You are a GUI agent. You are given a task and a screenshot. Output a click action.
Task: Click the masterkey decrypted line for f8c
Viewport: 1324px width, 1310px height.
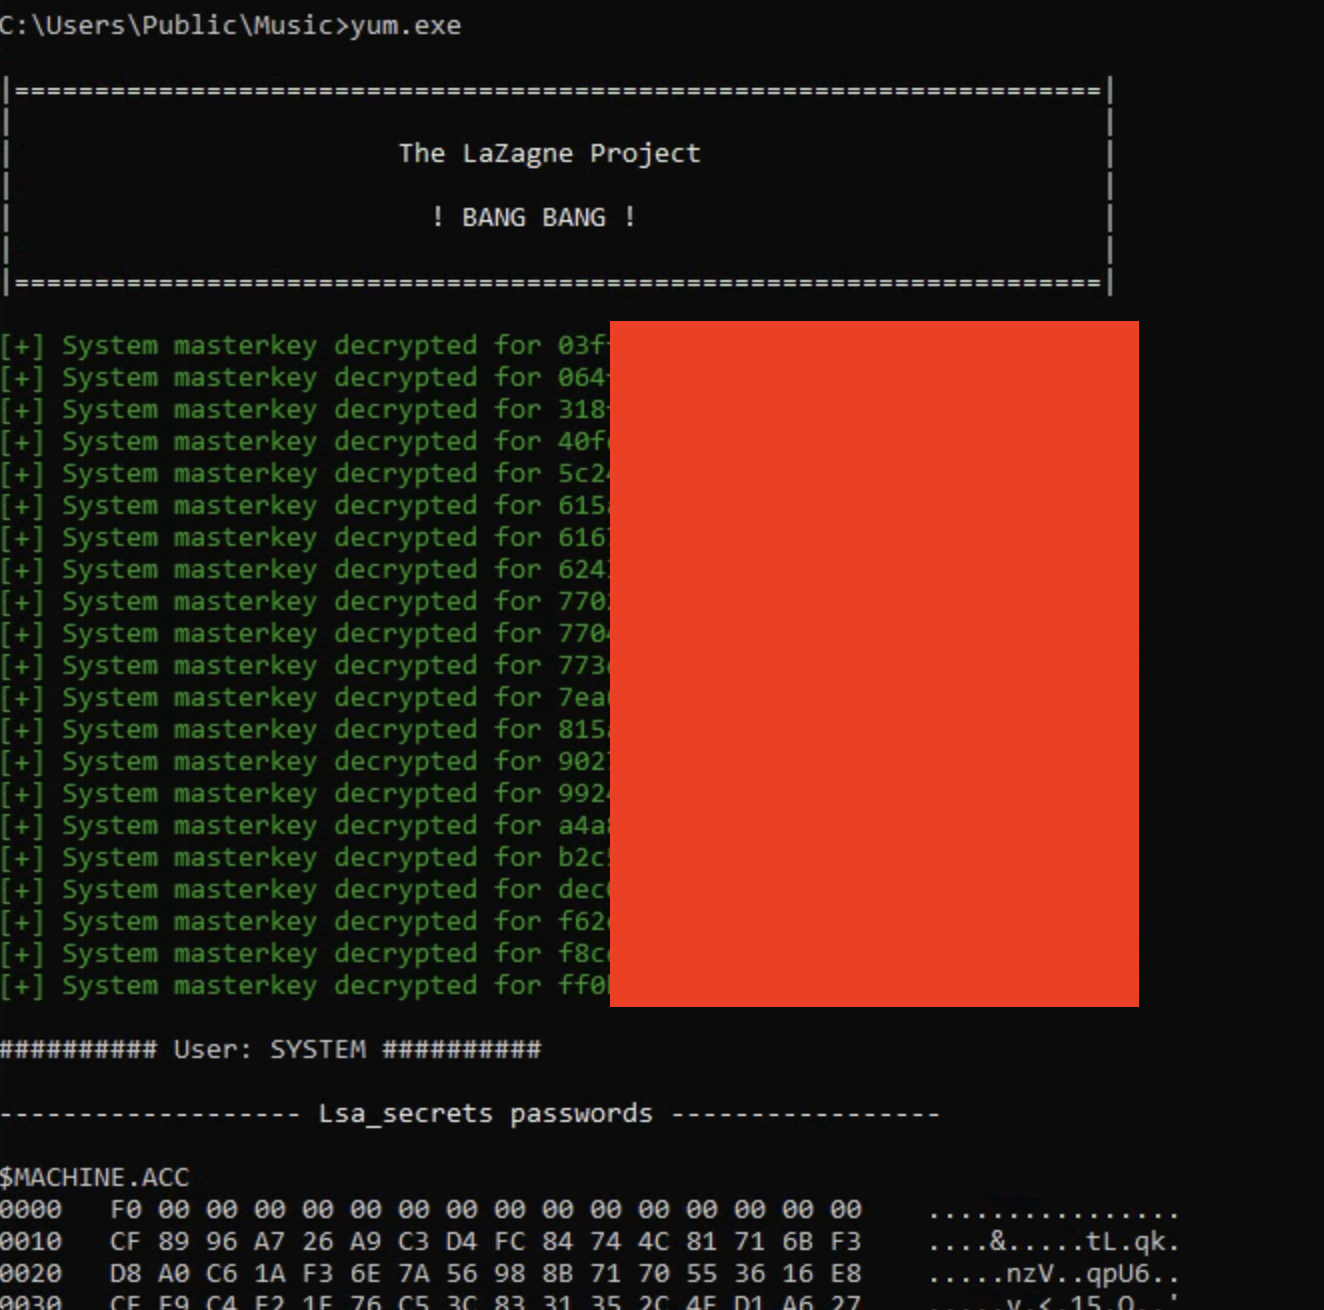(x=304, y=953)
